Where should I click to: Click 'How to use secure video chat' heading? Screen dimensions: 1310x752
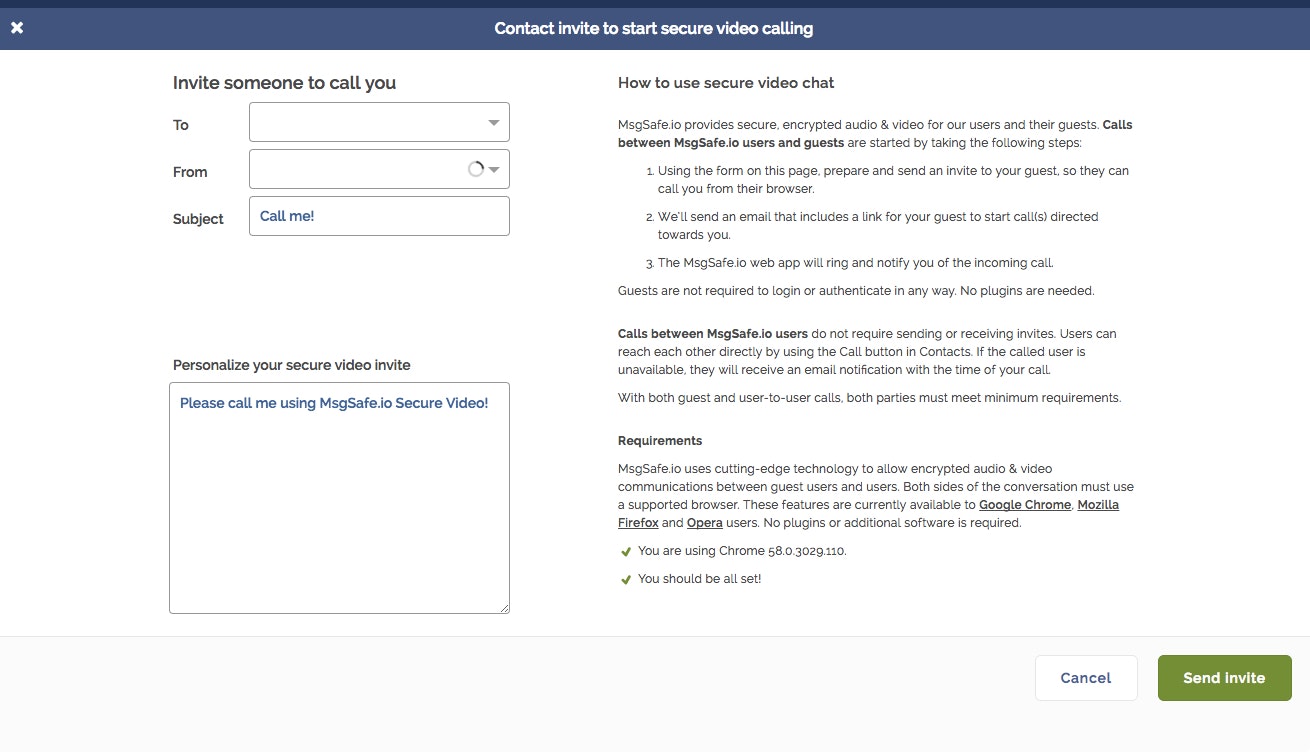click(x=726, y=83)
